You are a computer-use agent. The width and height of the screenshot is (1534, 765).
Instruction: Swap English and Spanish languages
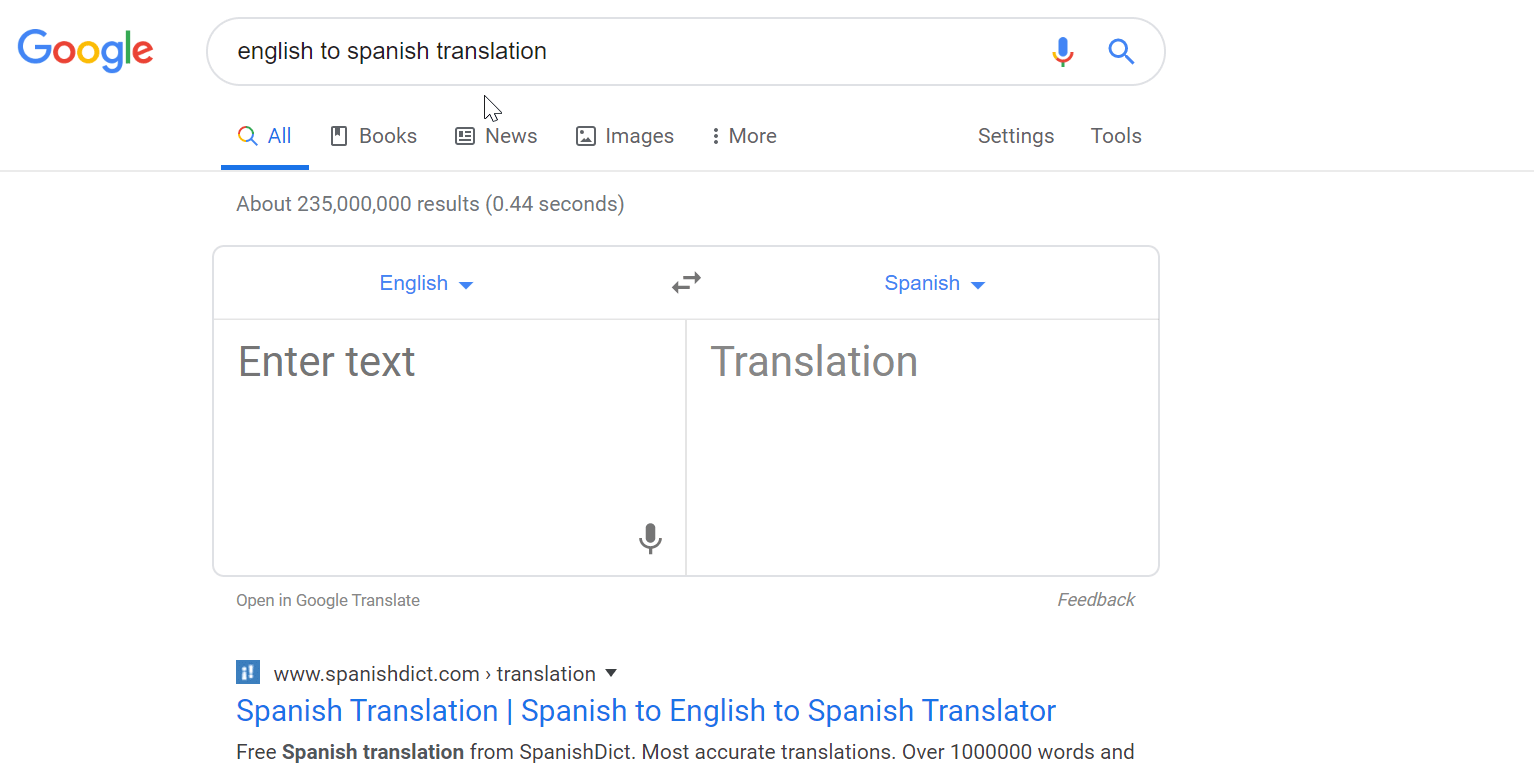686,283
